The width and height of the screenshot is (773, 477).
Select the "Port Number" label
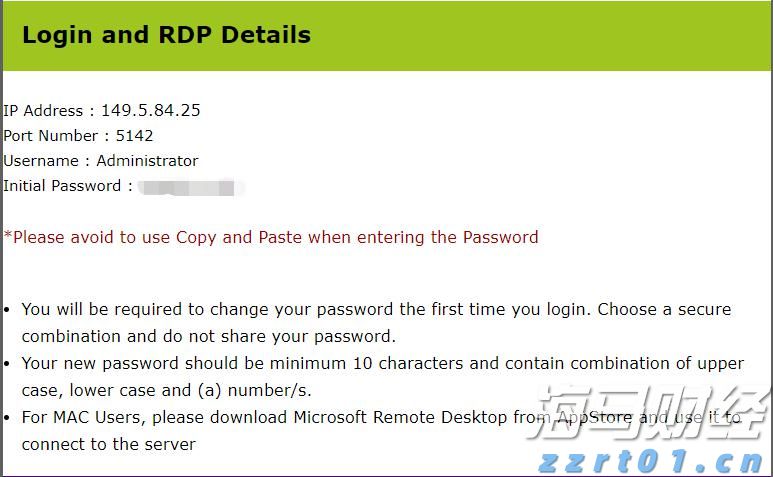tap(50, 135)
